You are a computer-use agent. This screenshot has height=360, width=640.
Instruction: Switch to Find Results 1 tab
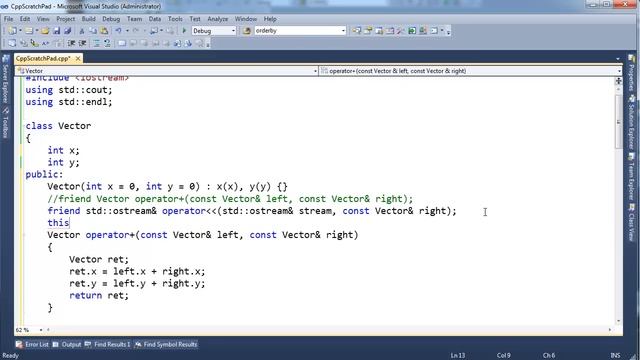tap(107, 344)
